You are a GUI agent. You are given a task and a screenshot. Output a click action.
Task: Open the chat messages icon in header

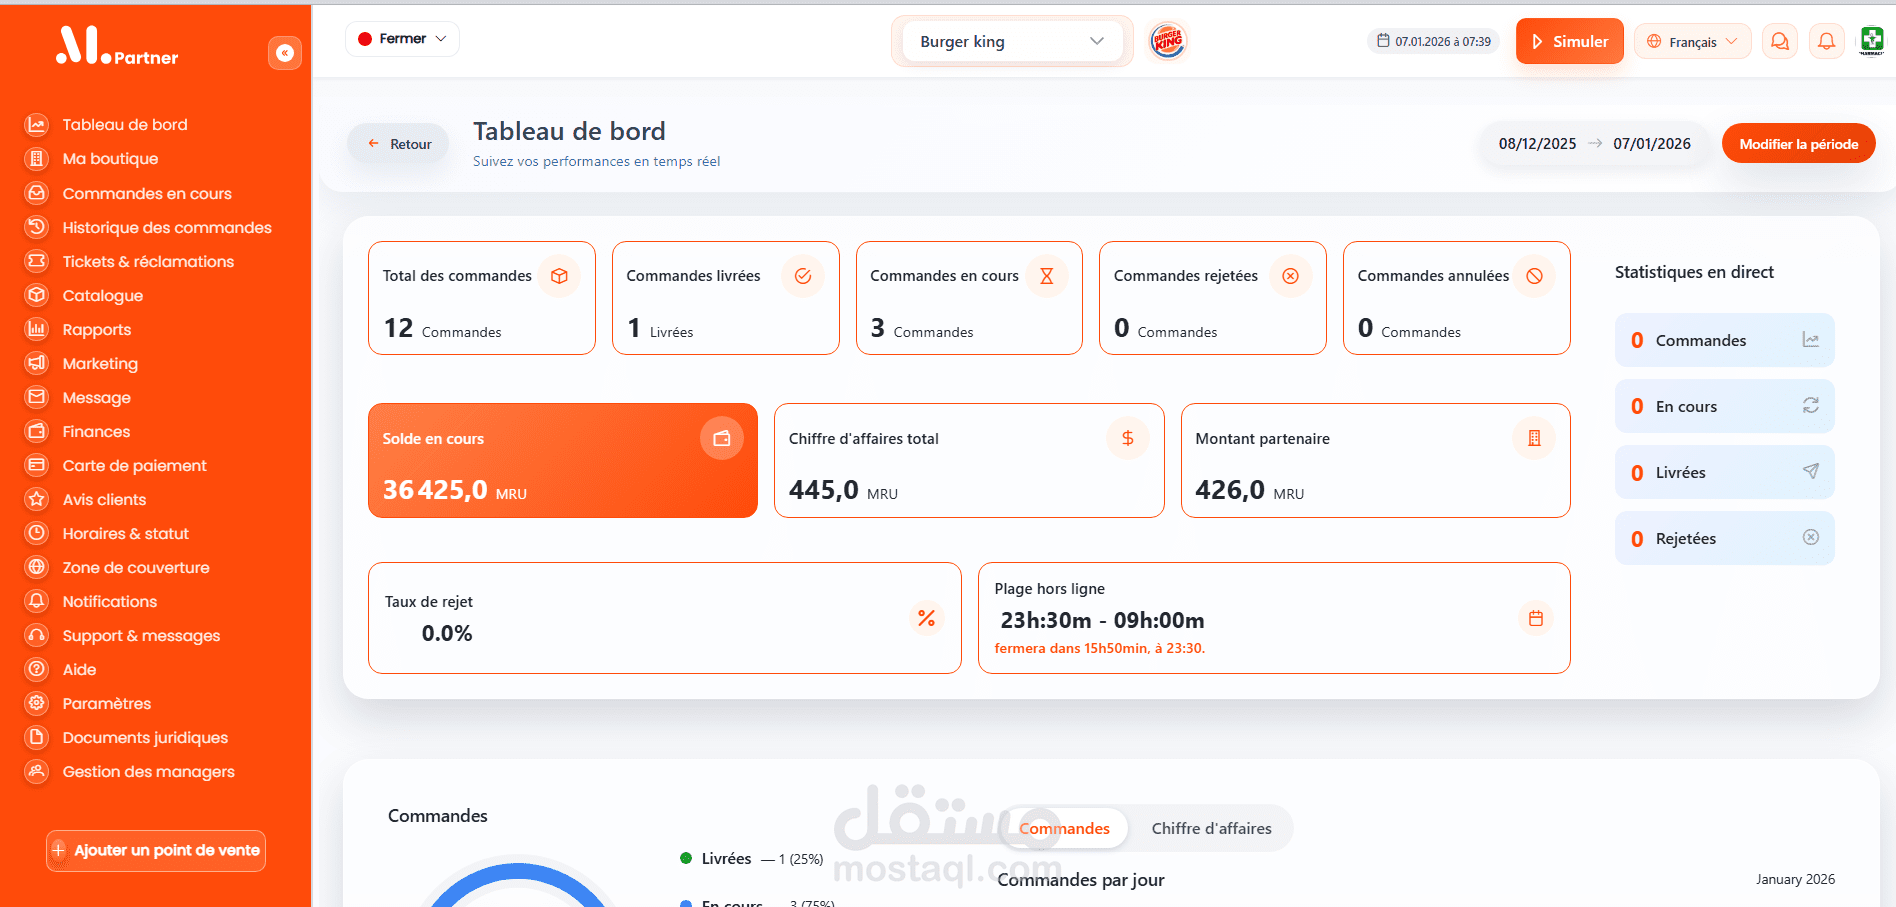[1780, 41]
